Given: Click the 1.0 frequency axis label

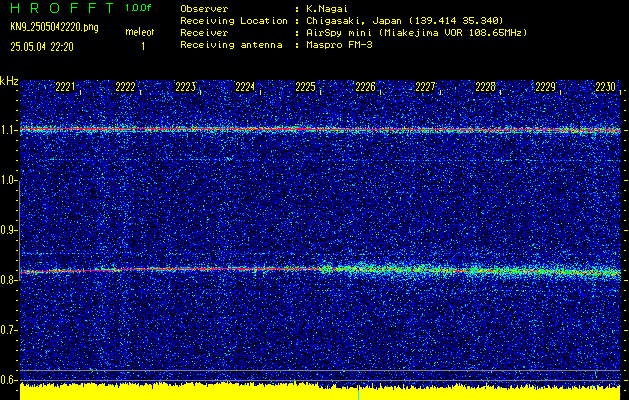Looking at the screenshot, I should pyautogui.click(x=8, y=180).
